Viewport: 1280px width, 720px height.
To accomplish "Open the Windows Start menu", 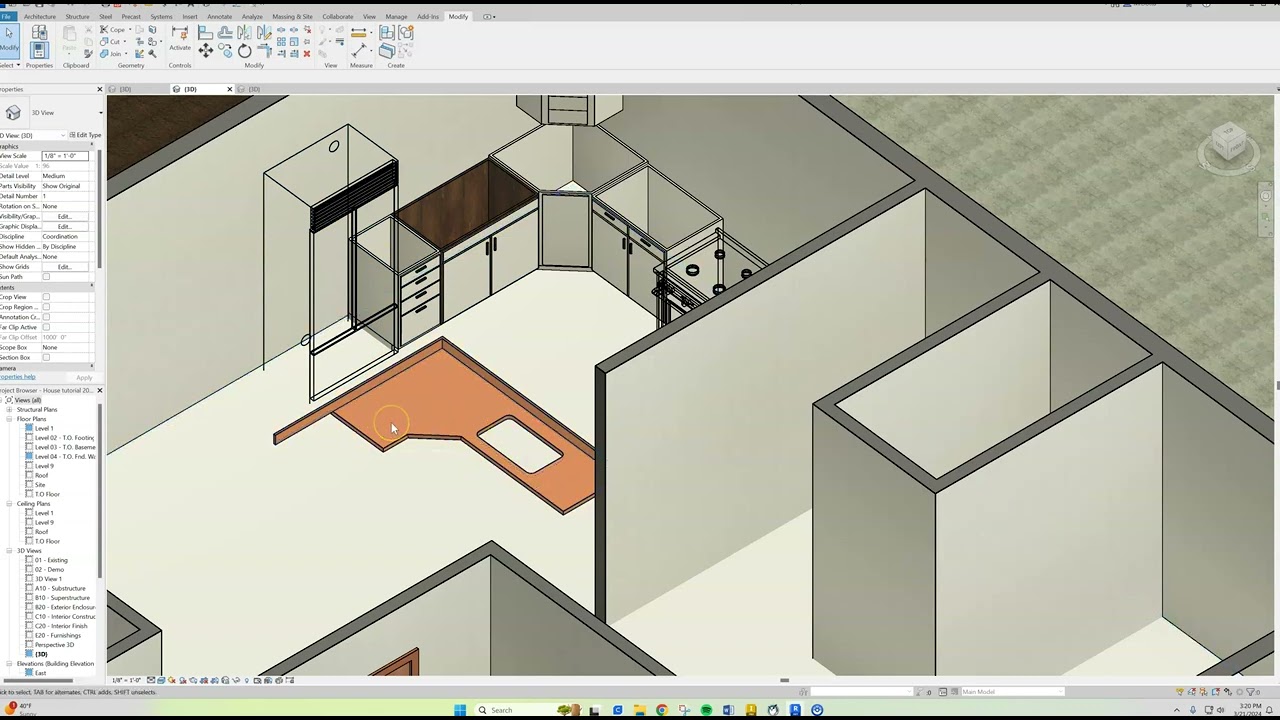I will pos(460,710).
